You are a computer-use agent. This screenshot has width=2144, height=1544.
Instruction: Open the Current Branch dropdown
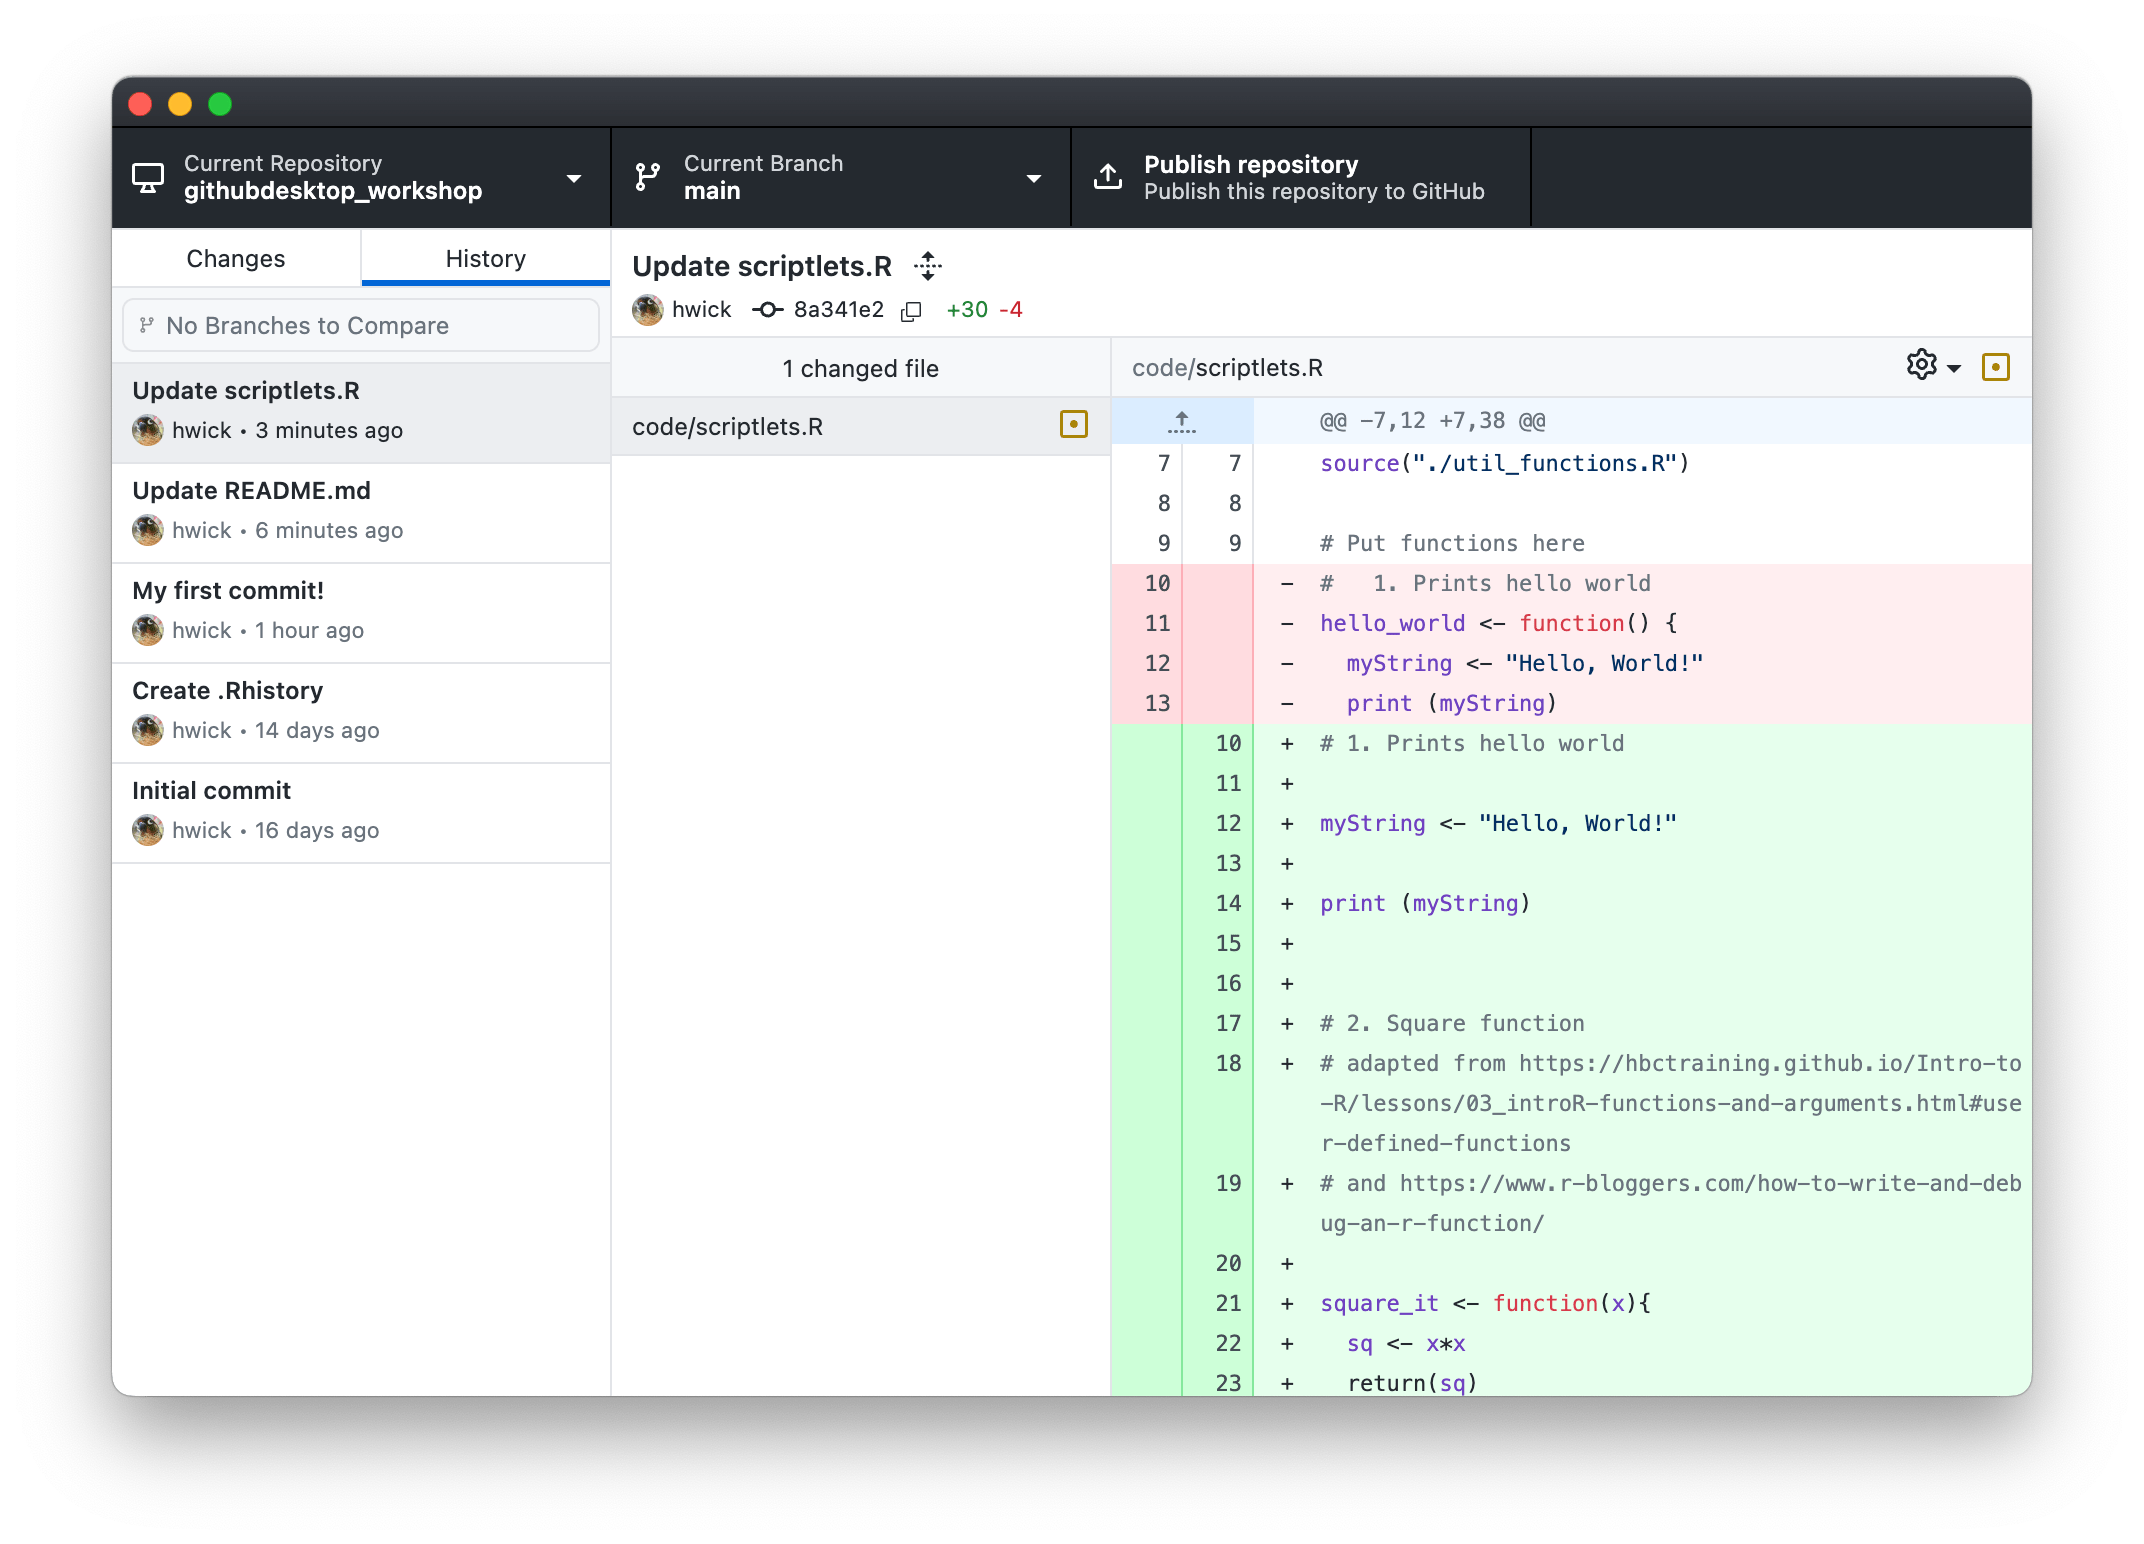point(840,178)
